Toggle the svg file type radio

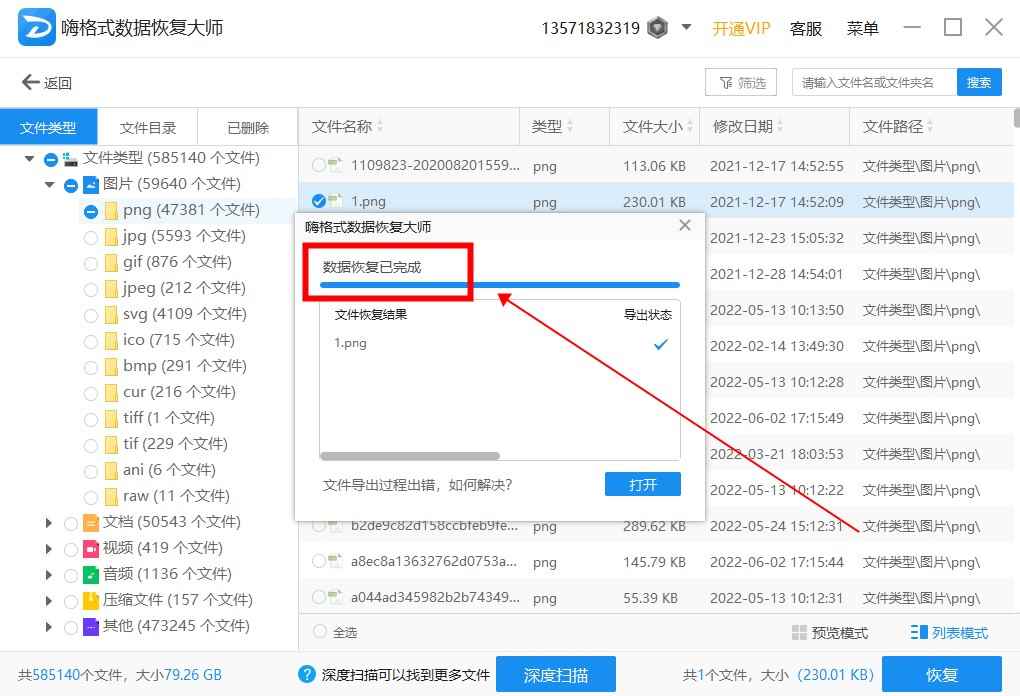point(91,315)
